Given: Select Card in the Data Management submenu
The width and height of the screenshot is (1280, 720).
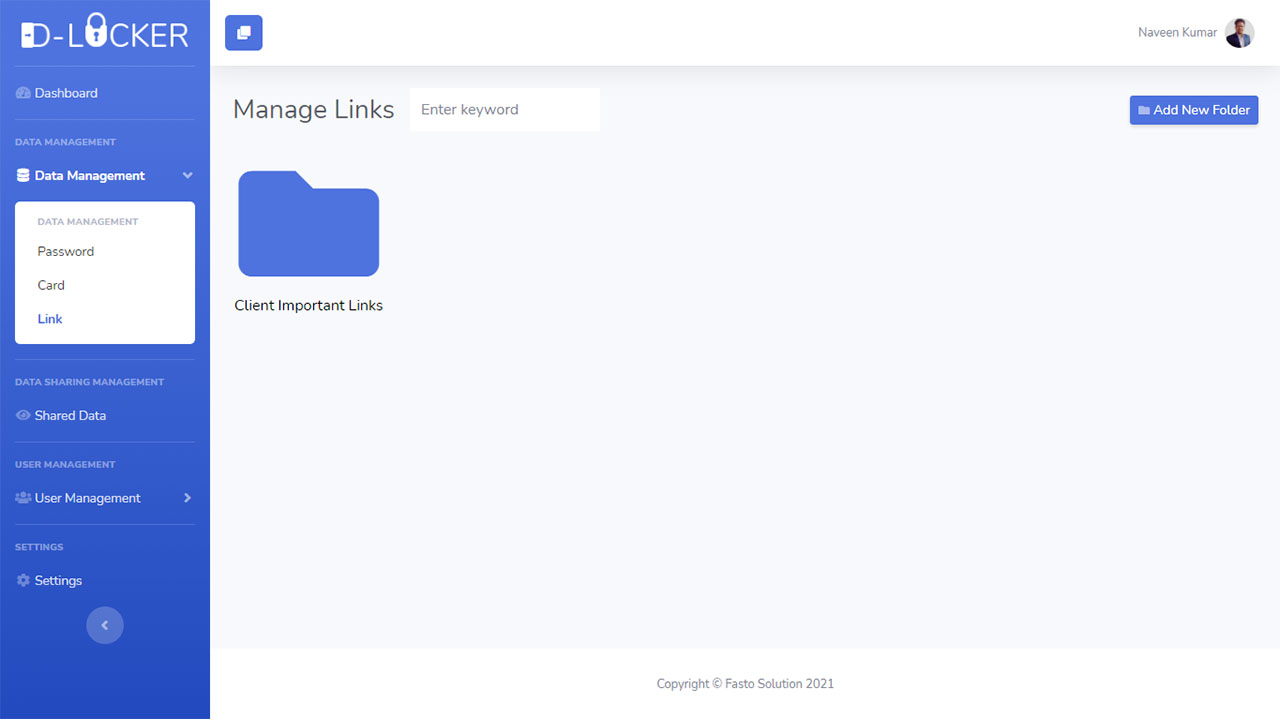Looking at the screenshot, I should coord(51,285).
